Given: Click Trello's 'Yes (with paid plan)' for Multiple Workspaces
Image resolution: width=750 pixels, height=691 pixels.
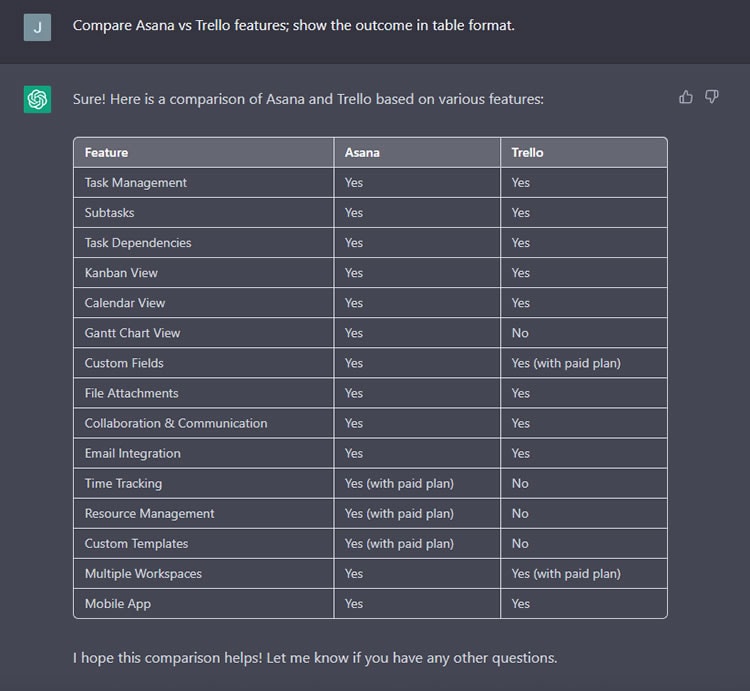Looking at the screenshot, I should point(566,574).
